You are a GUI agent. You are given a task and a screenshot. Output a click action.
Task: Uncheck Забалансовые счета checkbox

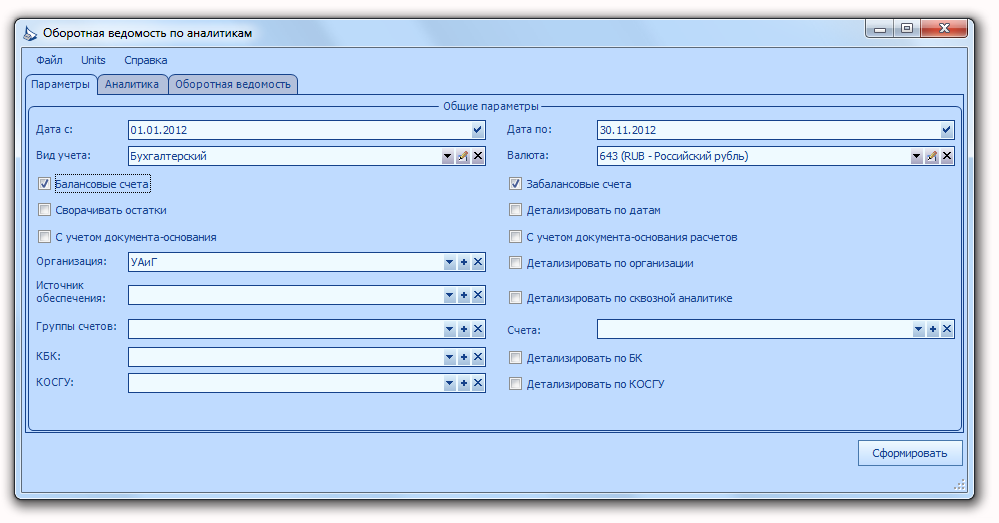pos(515,184)
